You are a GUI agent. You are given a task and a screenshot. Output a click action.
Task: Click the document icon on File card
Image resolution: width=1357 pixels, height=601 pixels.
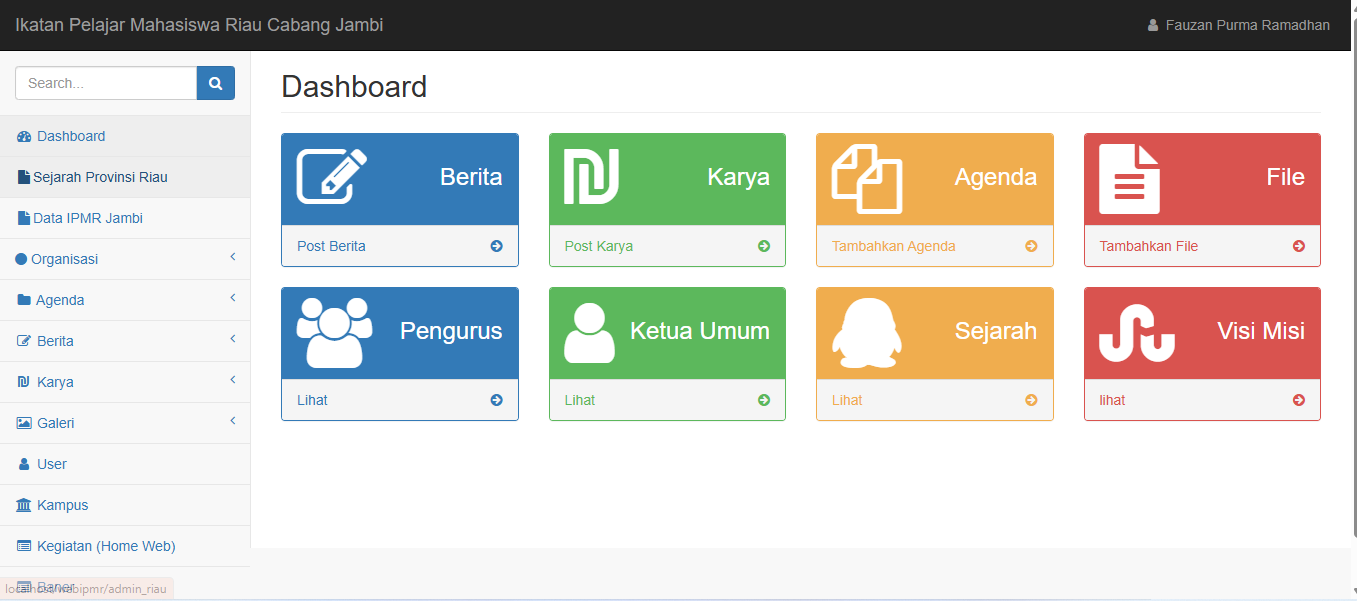[x=1129, y=178]
